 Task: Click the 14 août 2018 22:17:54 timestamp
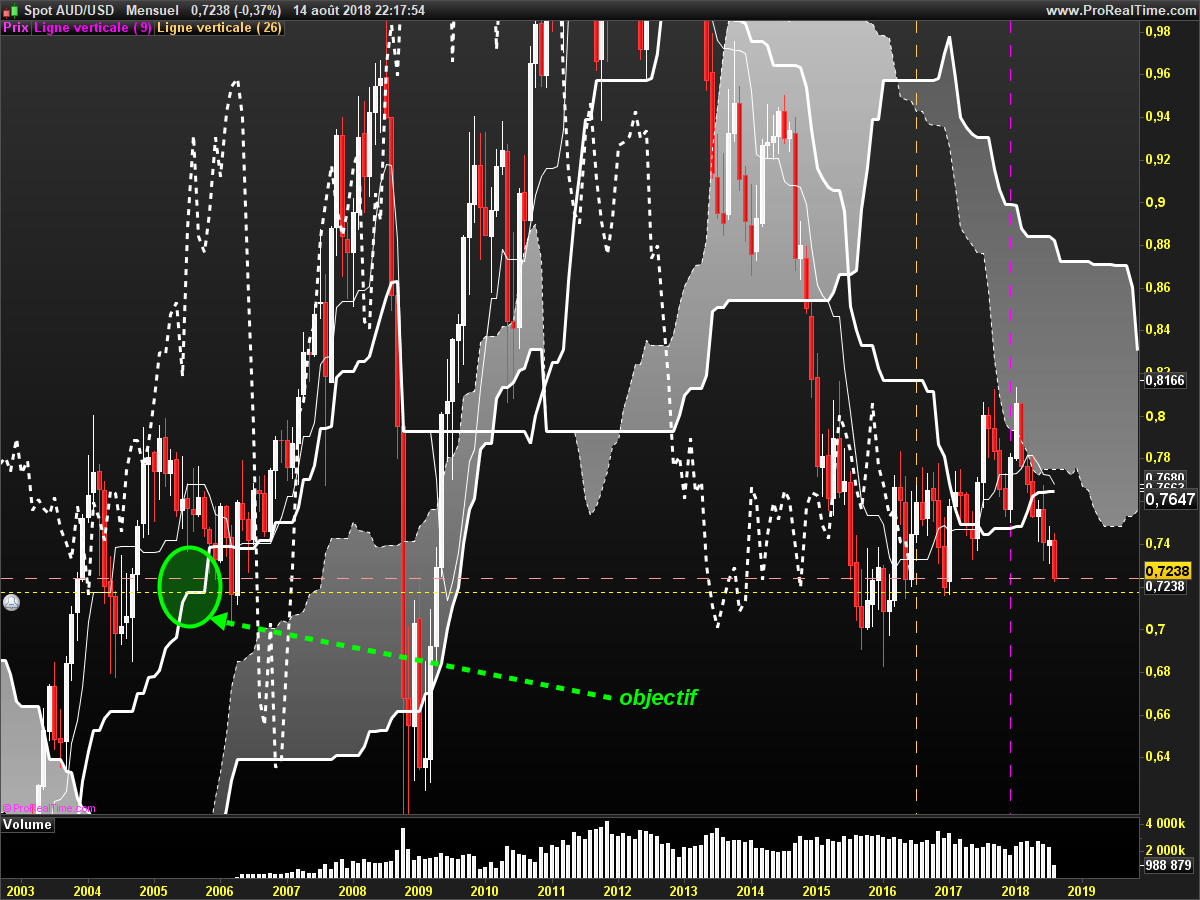tap(360, 10)
